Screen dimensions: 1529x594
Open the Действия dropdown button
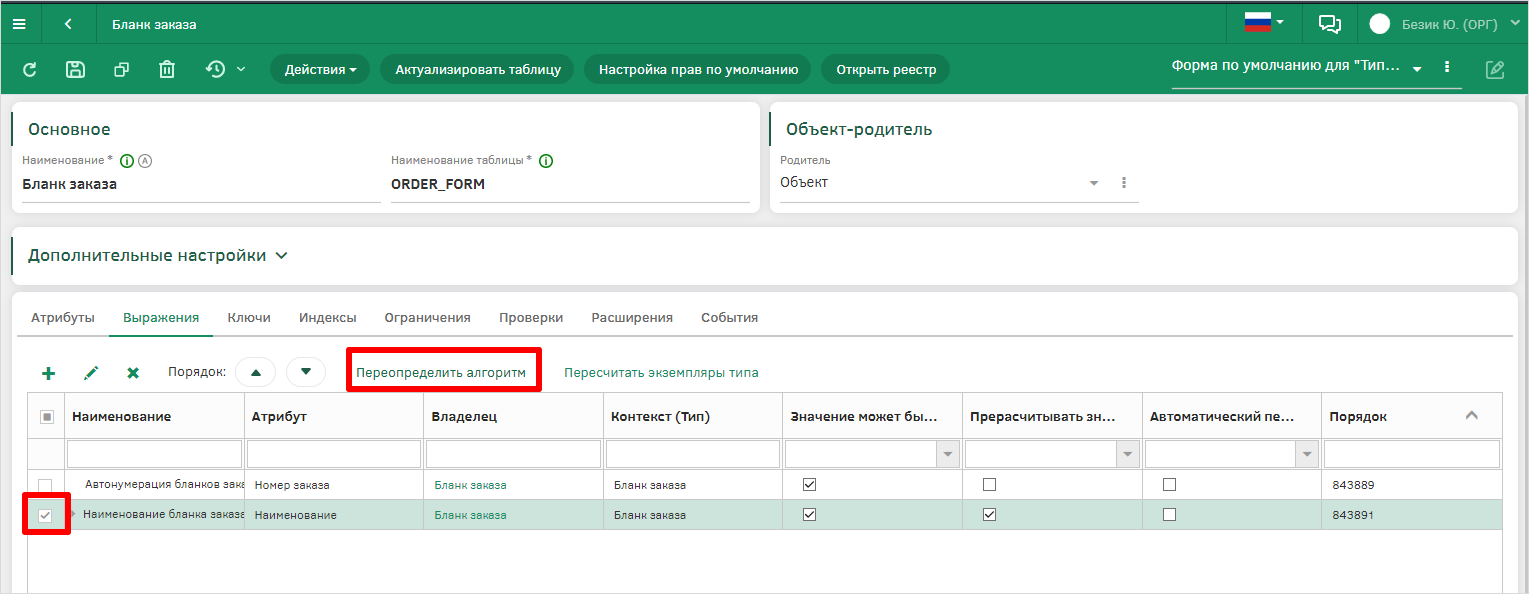[320, 69]
